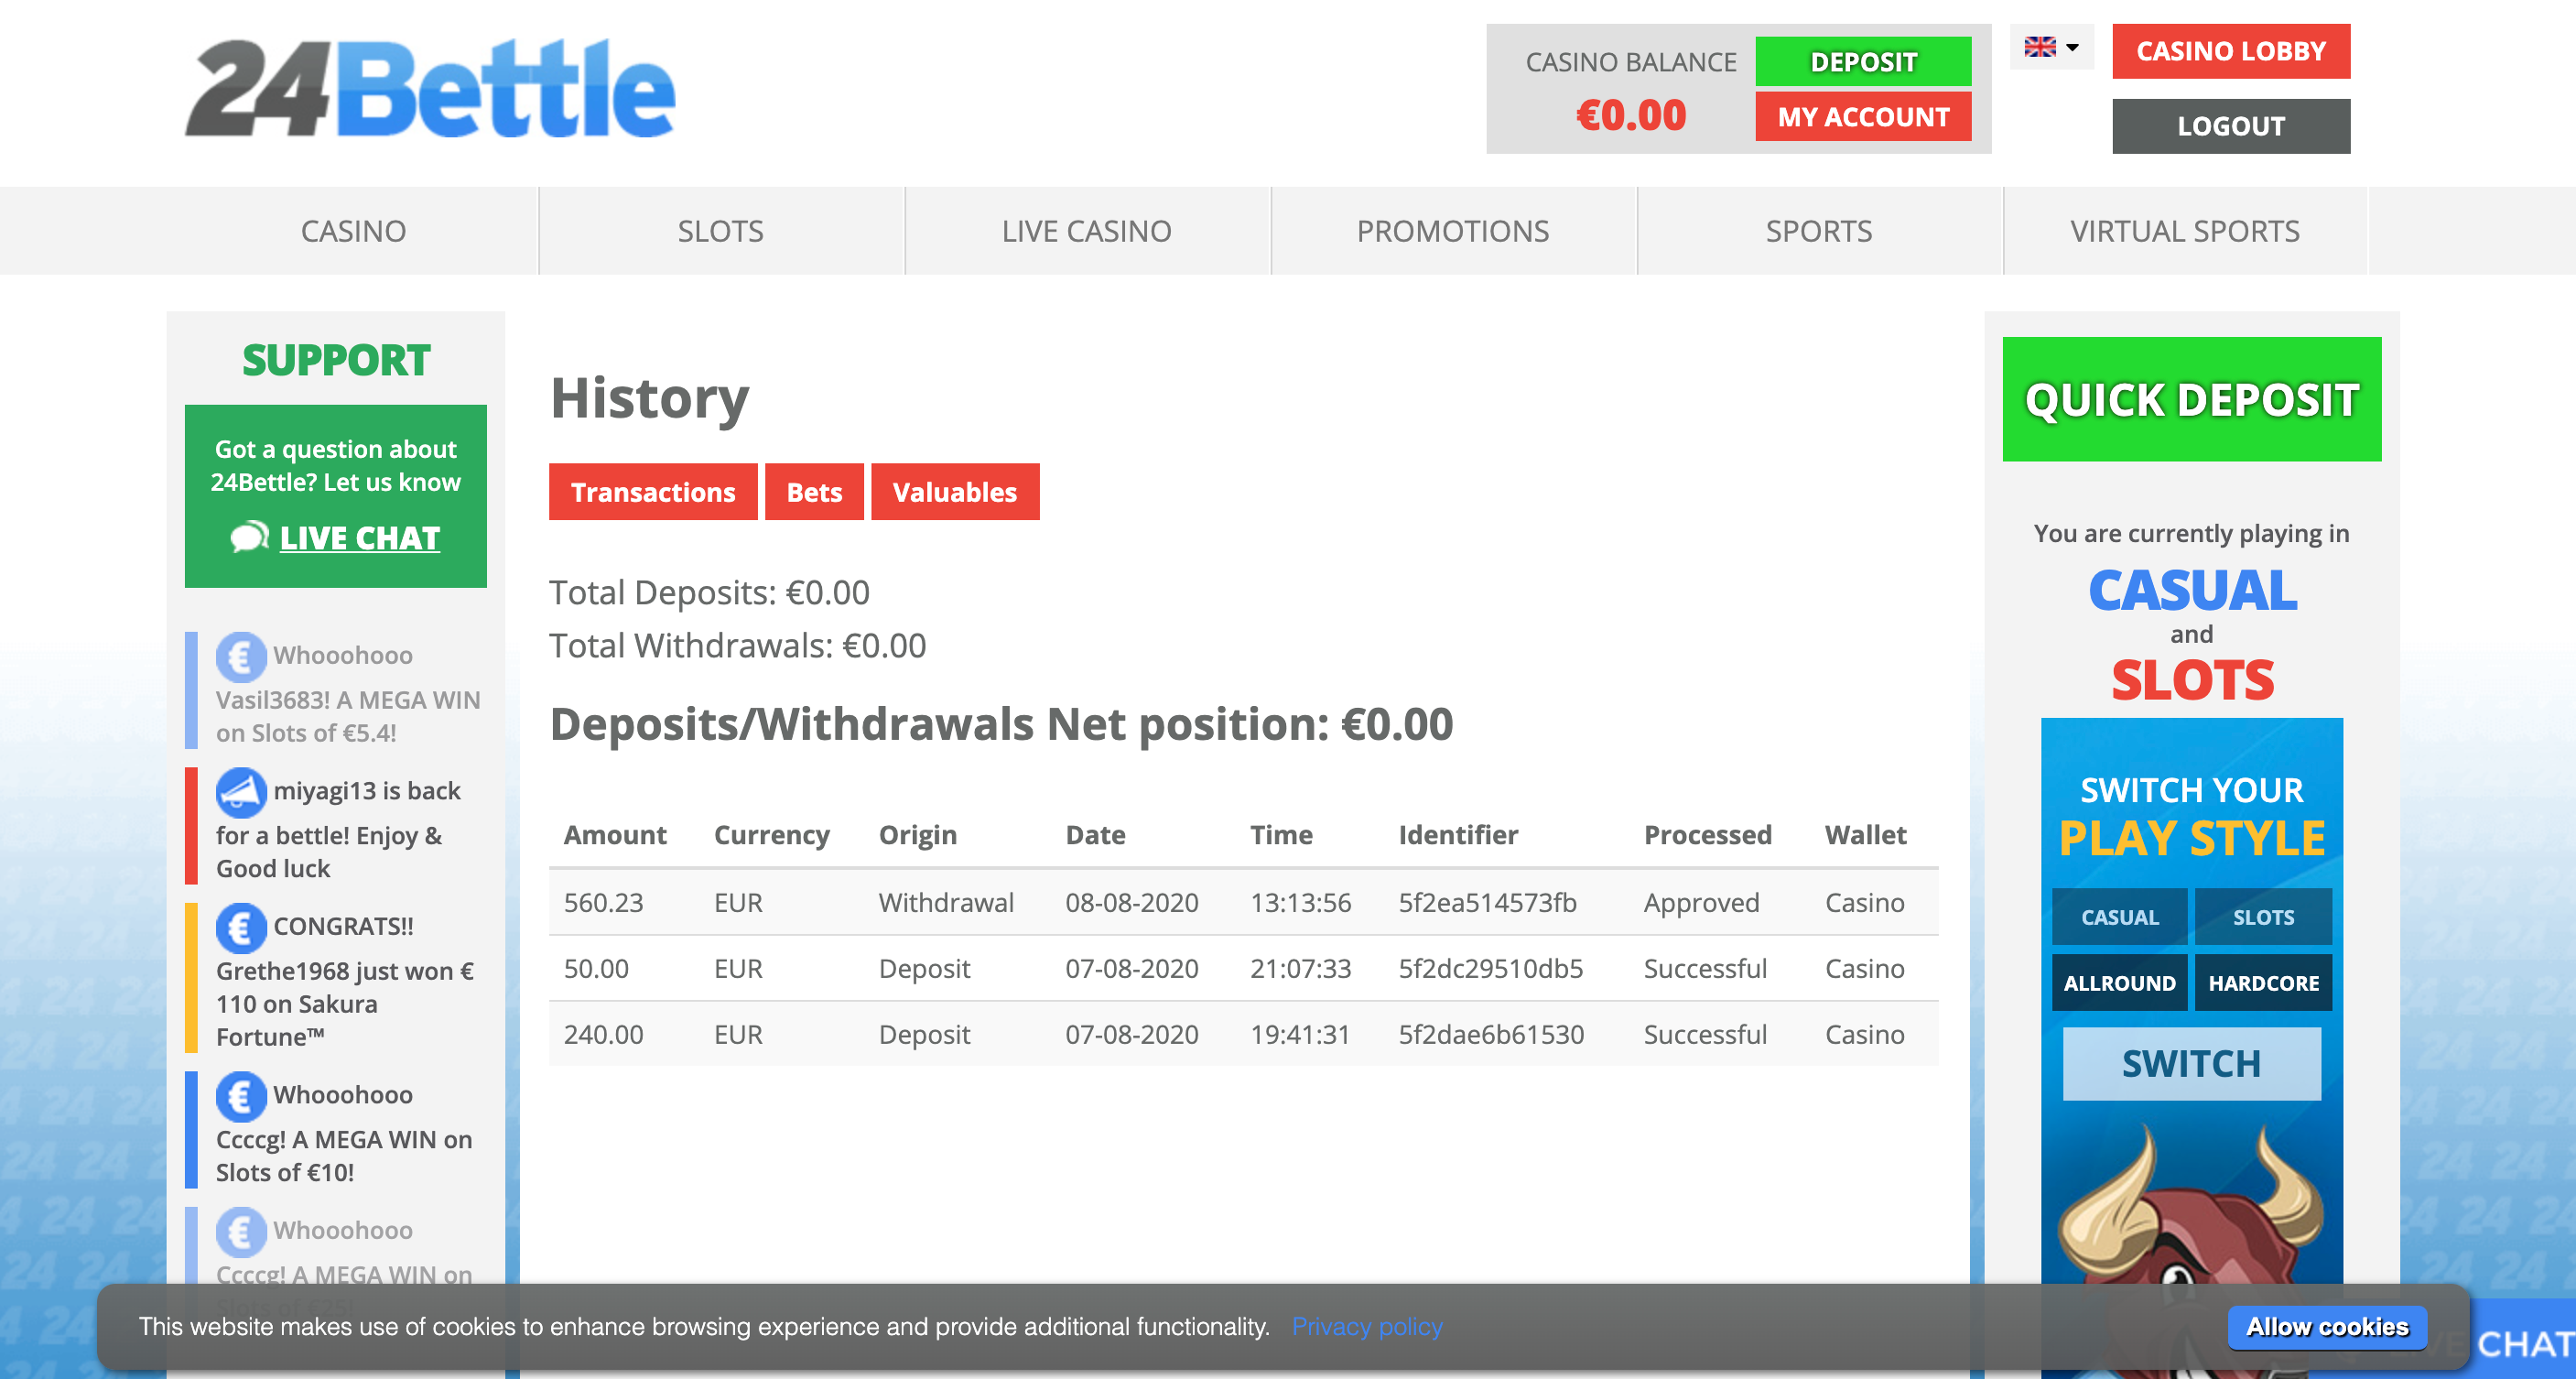Click the 21:07:33 time cell

pyautogui.click(x=1300, y=969)
